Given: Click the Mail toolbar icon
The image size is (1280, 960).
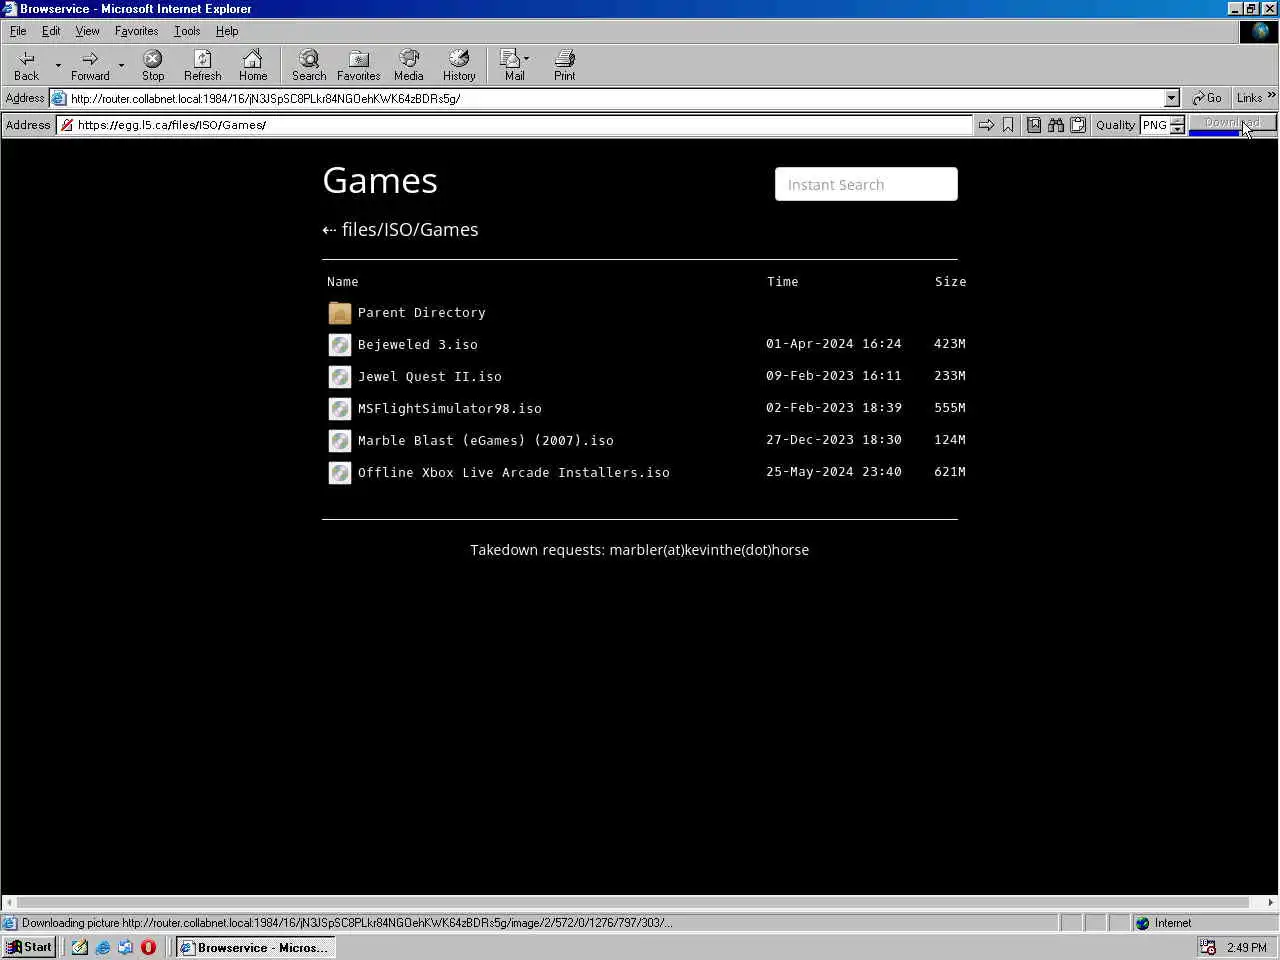Looking at the screenshot, I should point(514,65).
